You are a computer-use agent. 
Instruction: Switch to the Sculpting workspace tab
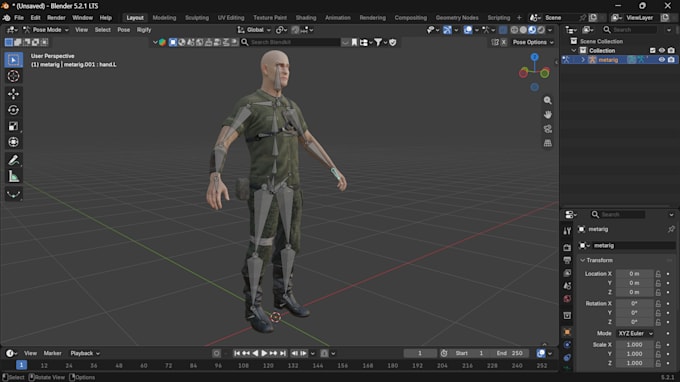coord(197,18)
